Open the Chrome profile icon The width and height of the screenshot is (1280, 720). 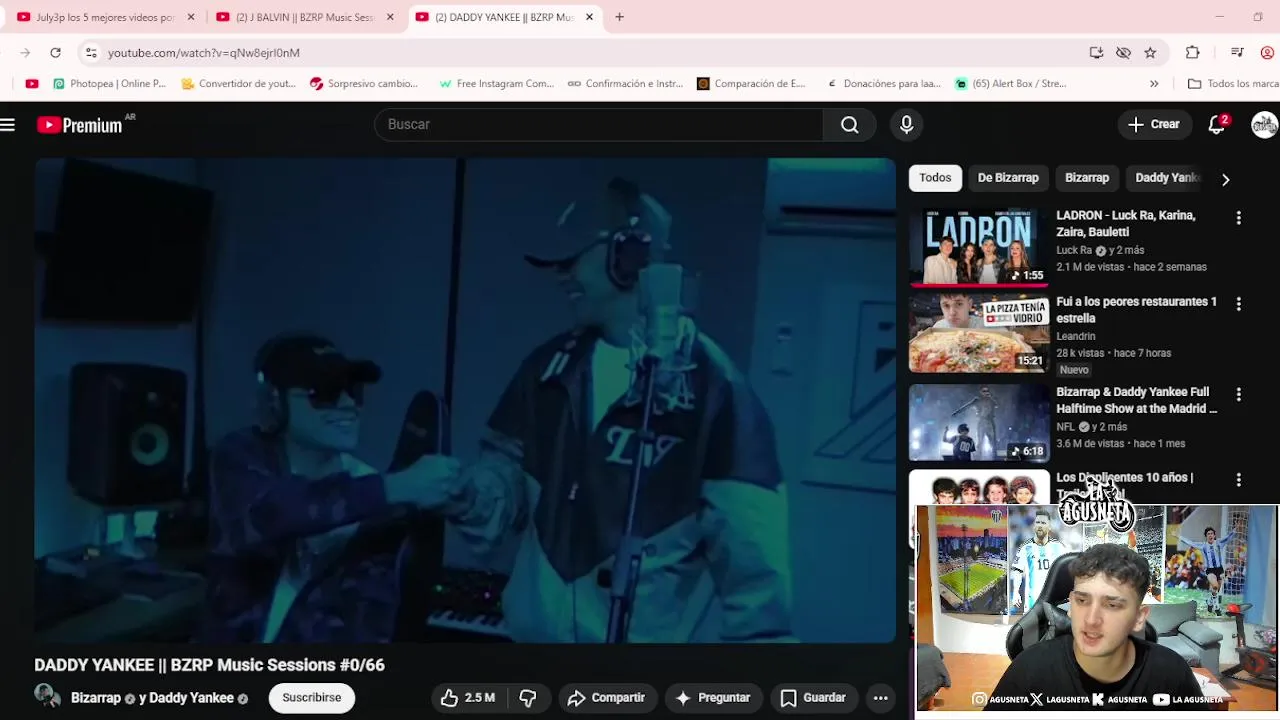[1267, 53]
